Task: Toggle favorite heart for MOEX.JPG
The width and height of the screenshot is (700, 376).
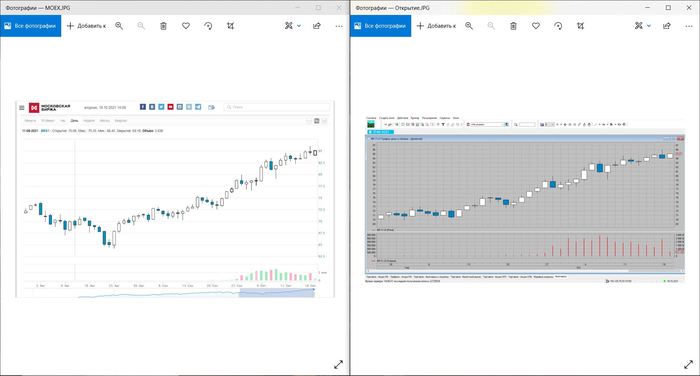Action: 186,26
